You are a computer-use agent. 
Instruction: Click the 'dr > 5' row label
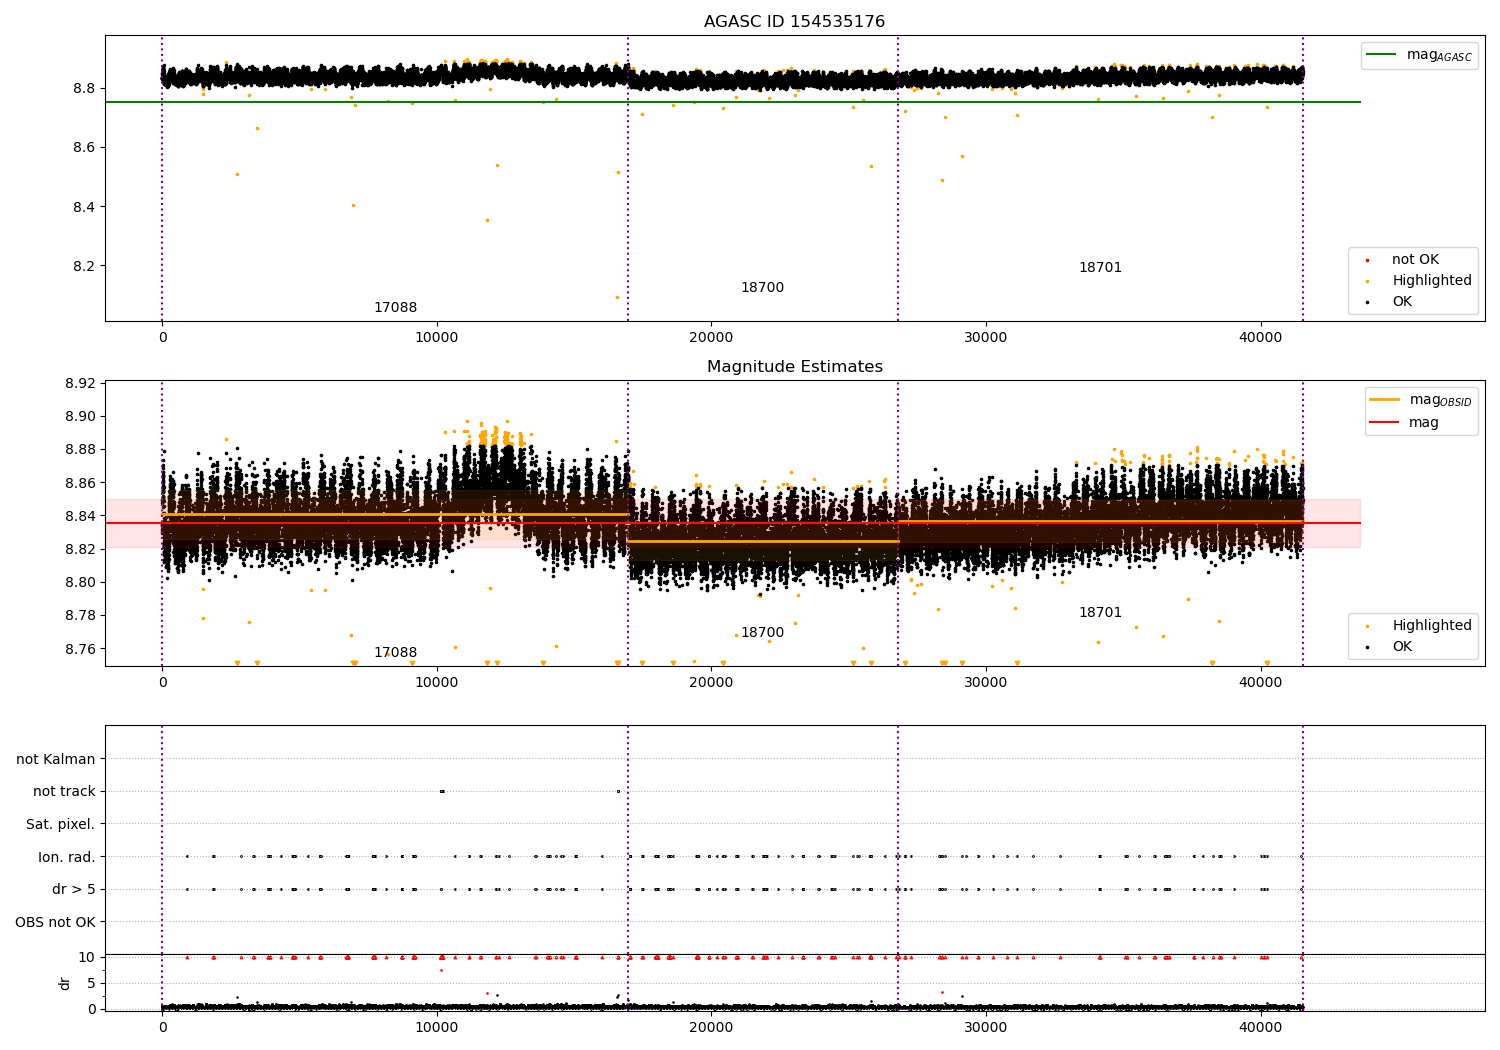point(74,890)
